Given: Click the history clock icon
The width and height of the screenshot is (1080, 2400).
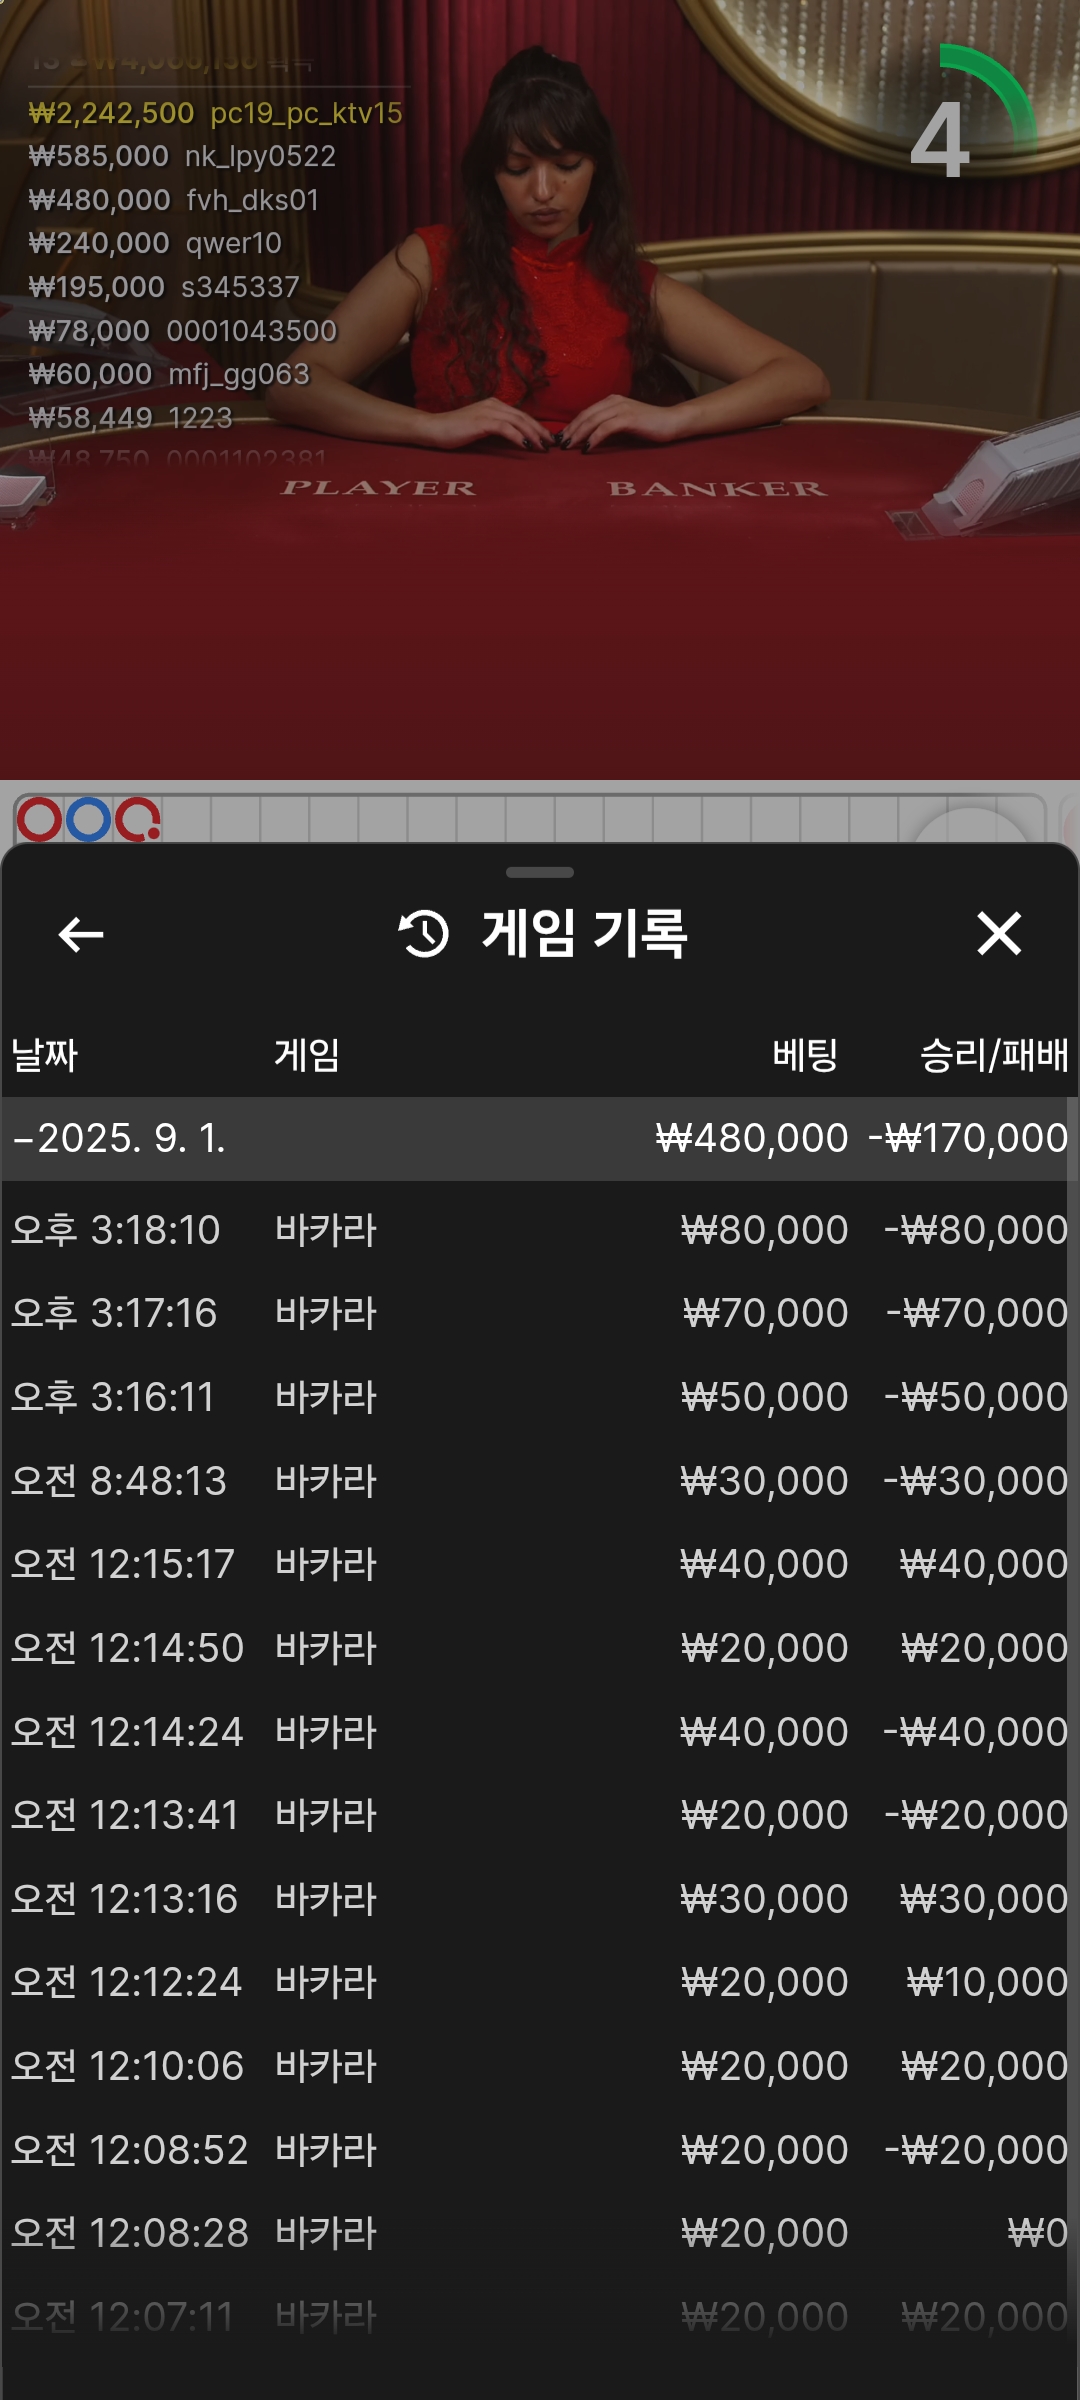Looking at the screenshot, I should [424, 934].
